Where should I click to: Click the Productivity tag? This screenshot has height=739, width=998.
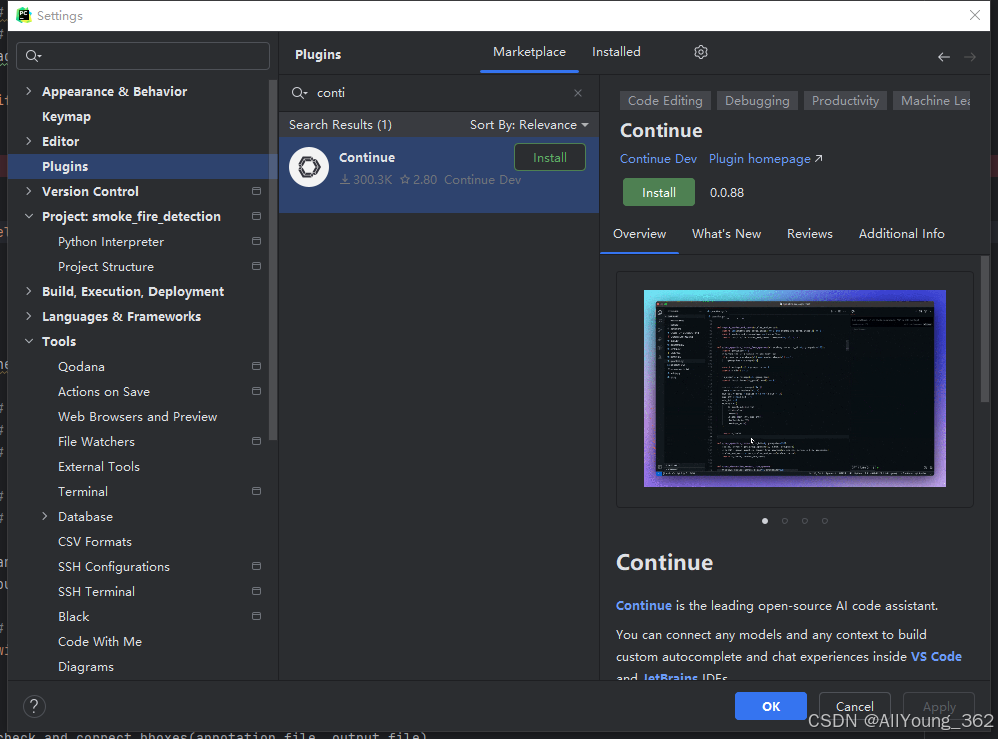click(845, 101)
